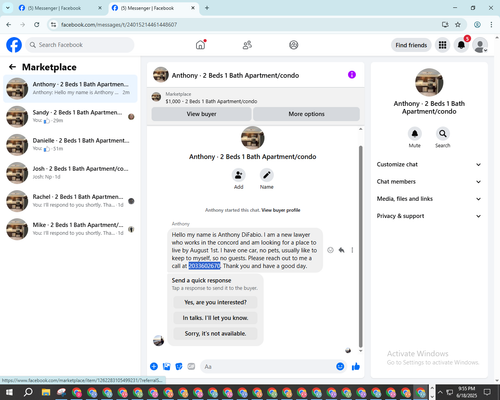Send quick response 'Sorry, it's not available.'

[x=215, y=334]
